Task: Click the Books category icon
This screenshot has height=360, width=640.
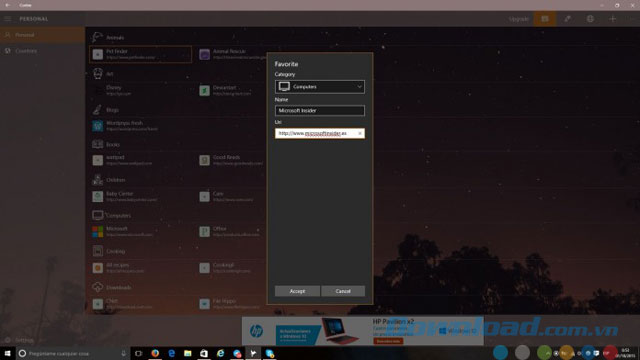Action: coord(98,144)
